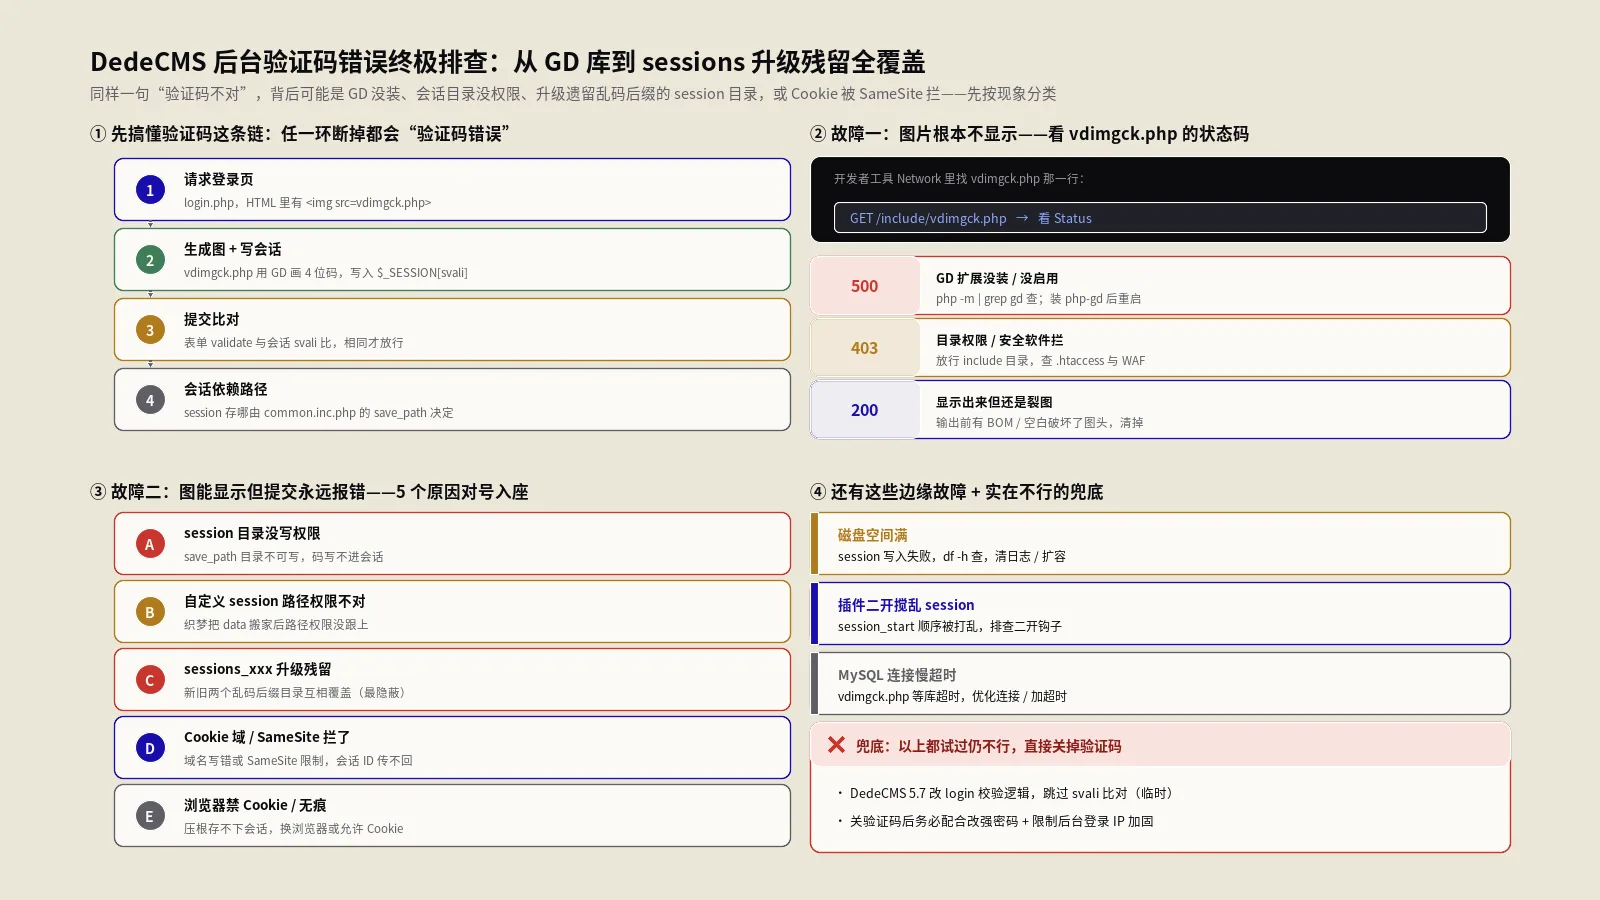Click the 域名写错或 SameSite 限制 description
Image resolution: width=1600 pixels, height=900 pixels.
click(x=298, y=760)
